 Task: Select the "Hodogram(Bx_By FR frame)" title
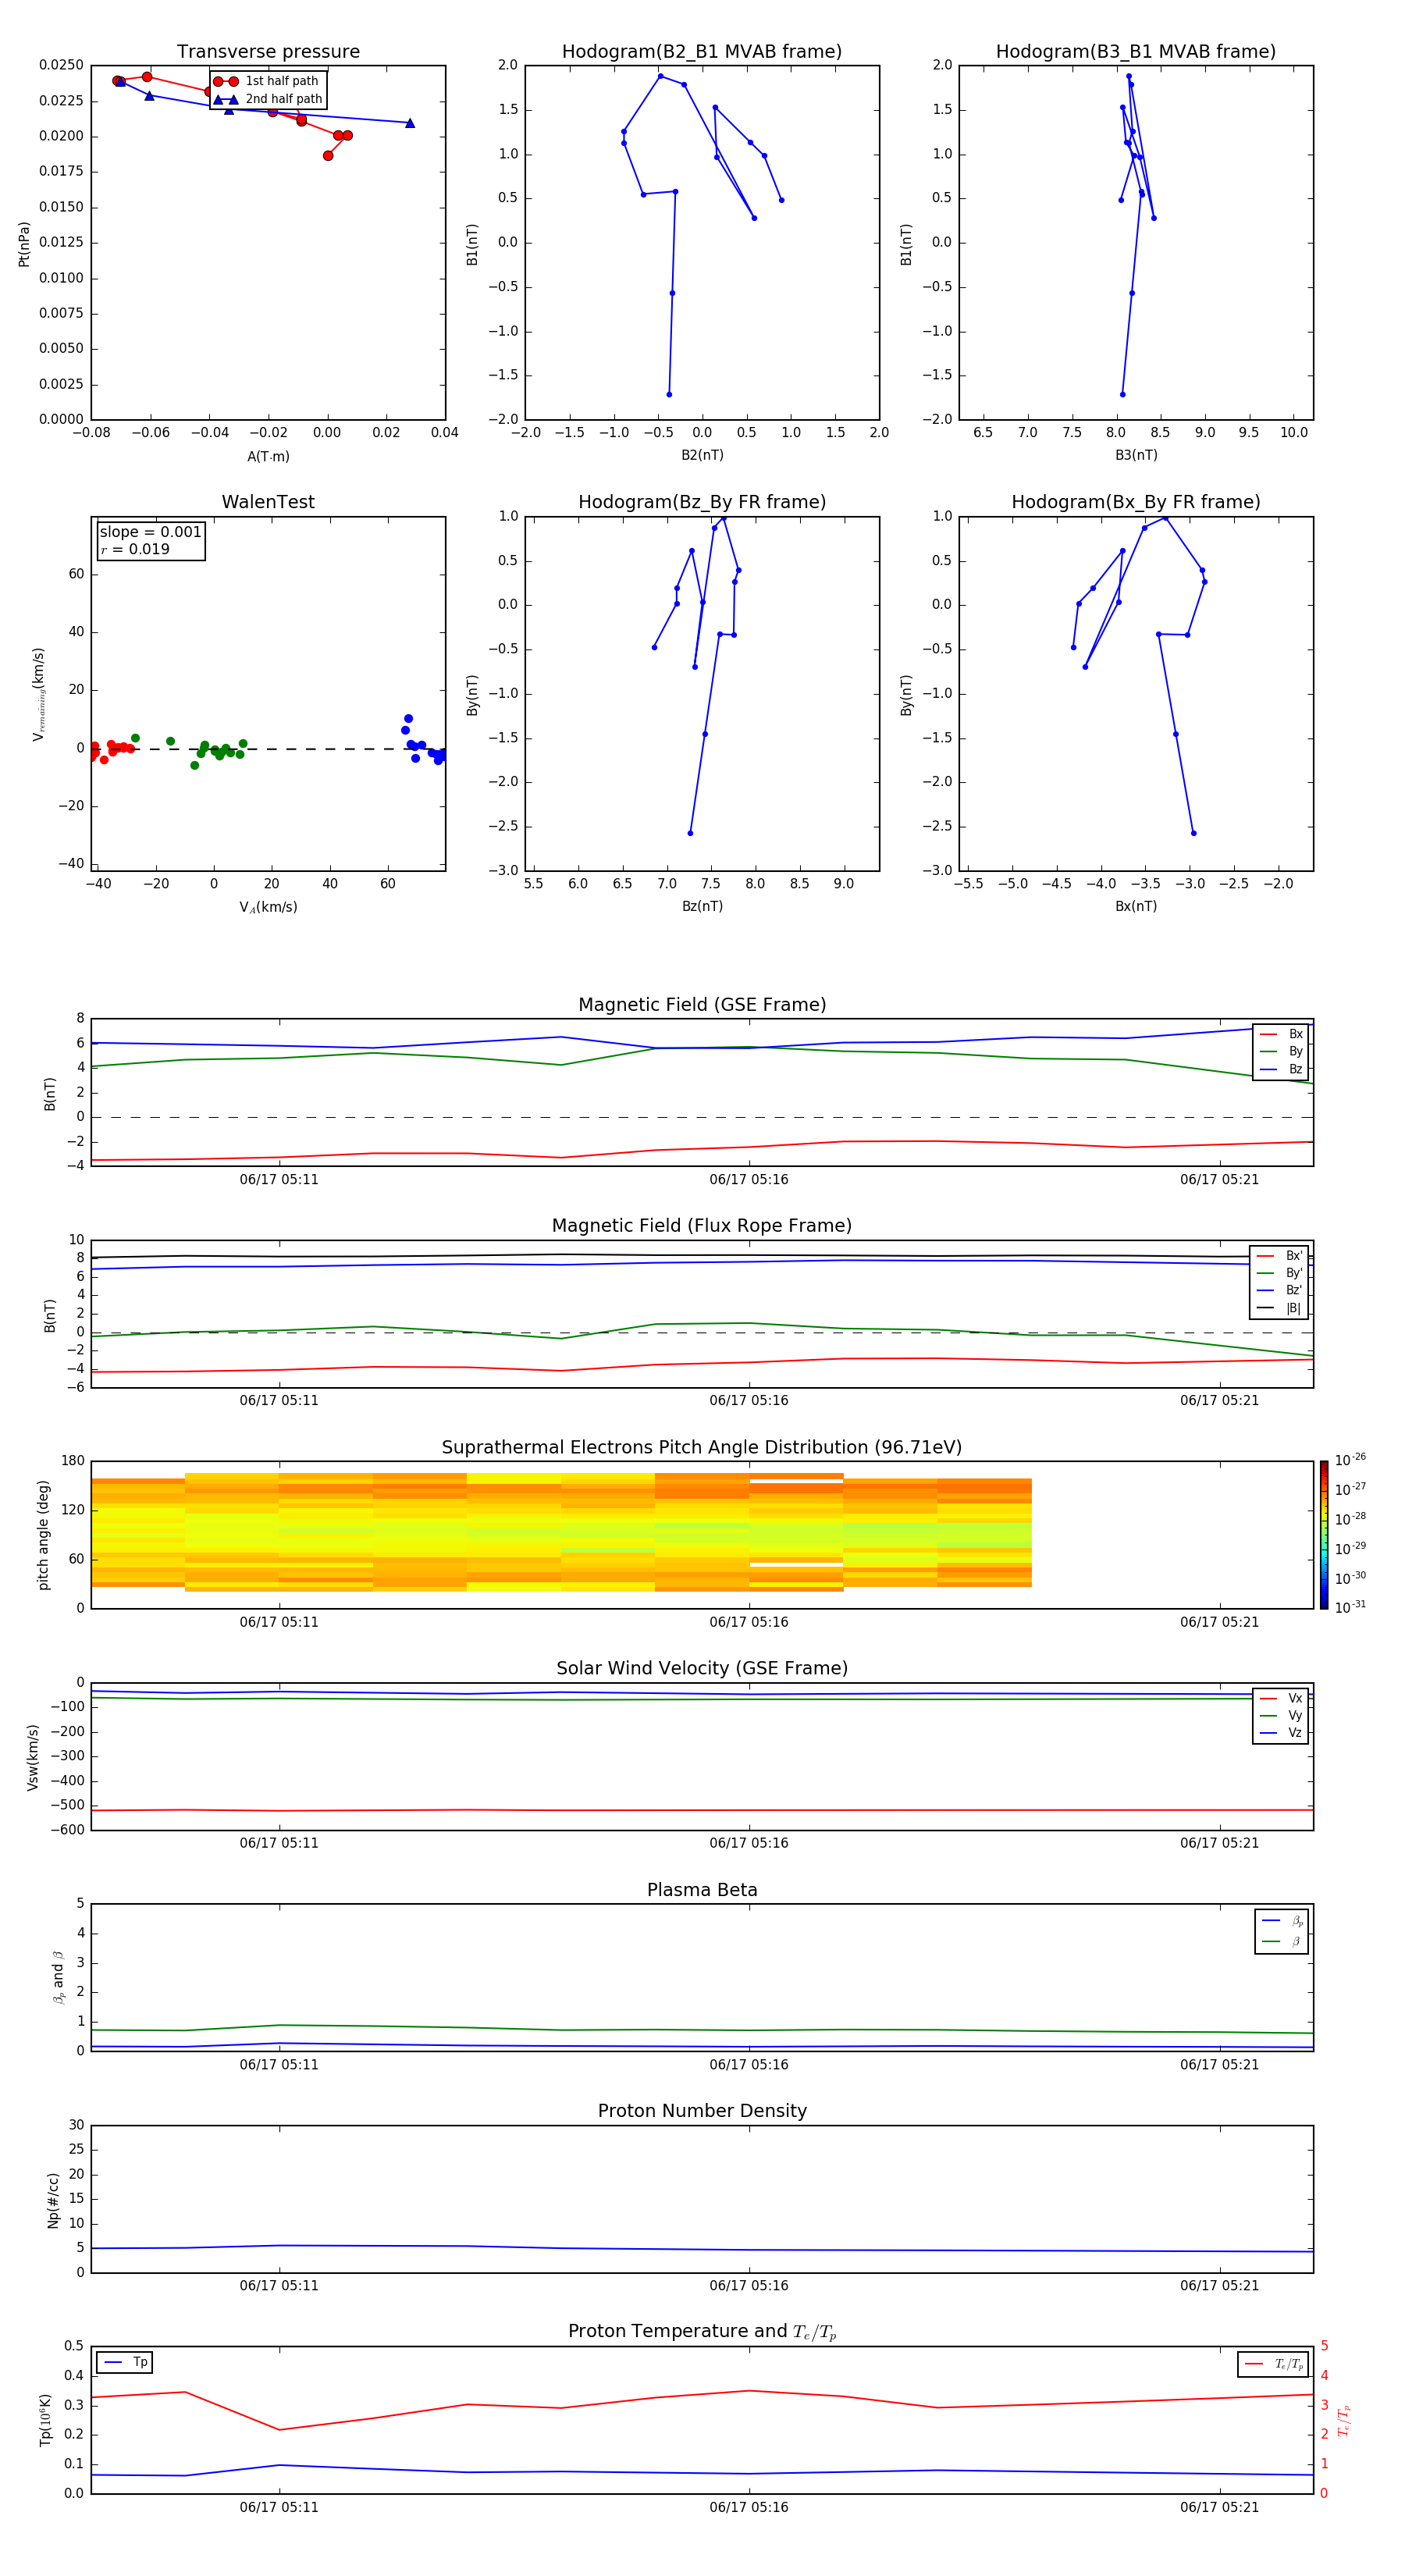(x=1136, y=502)
